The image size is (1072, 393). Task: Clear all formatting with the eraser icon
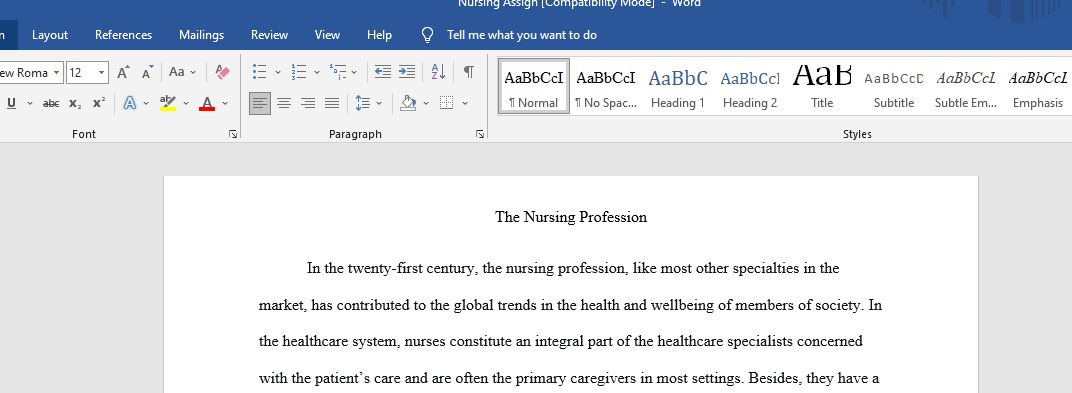(222, 72)
